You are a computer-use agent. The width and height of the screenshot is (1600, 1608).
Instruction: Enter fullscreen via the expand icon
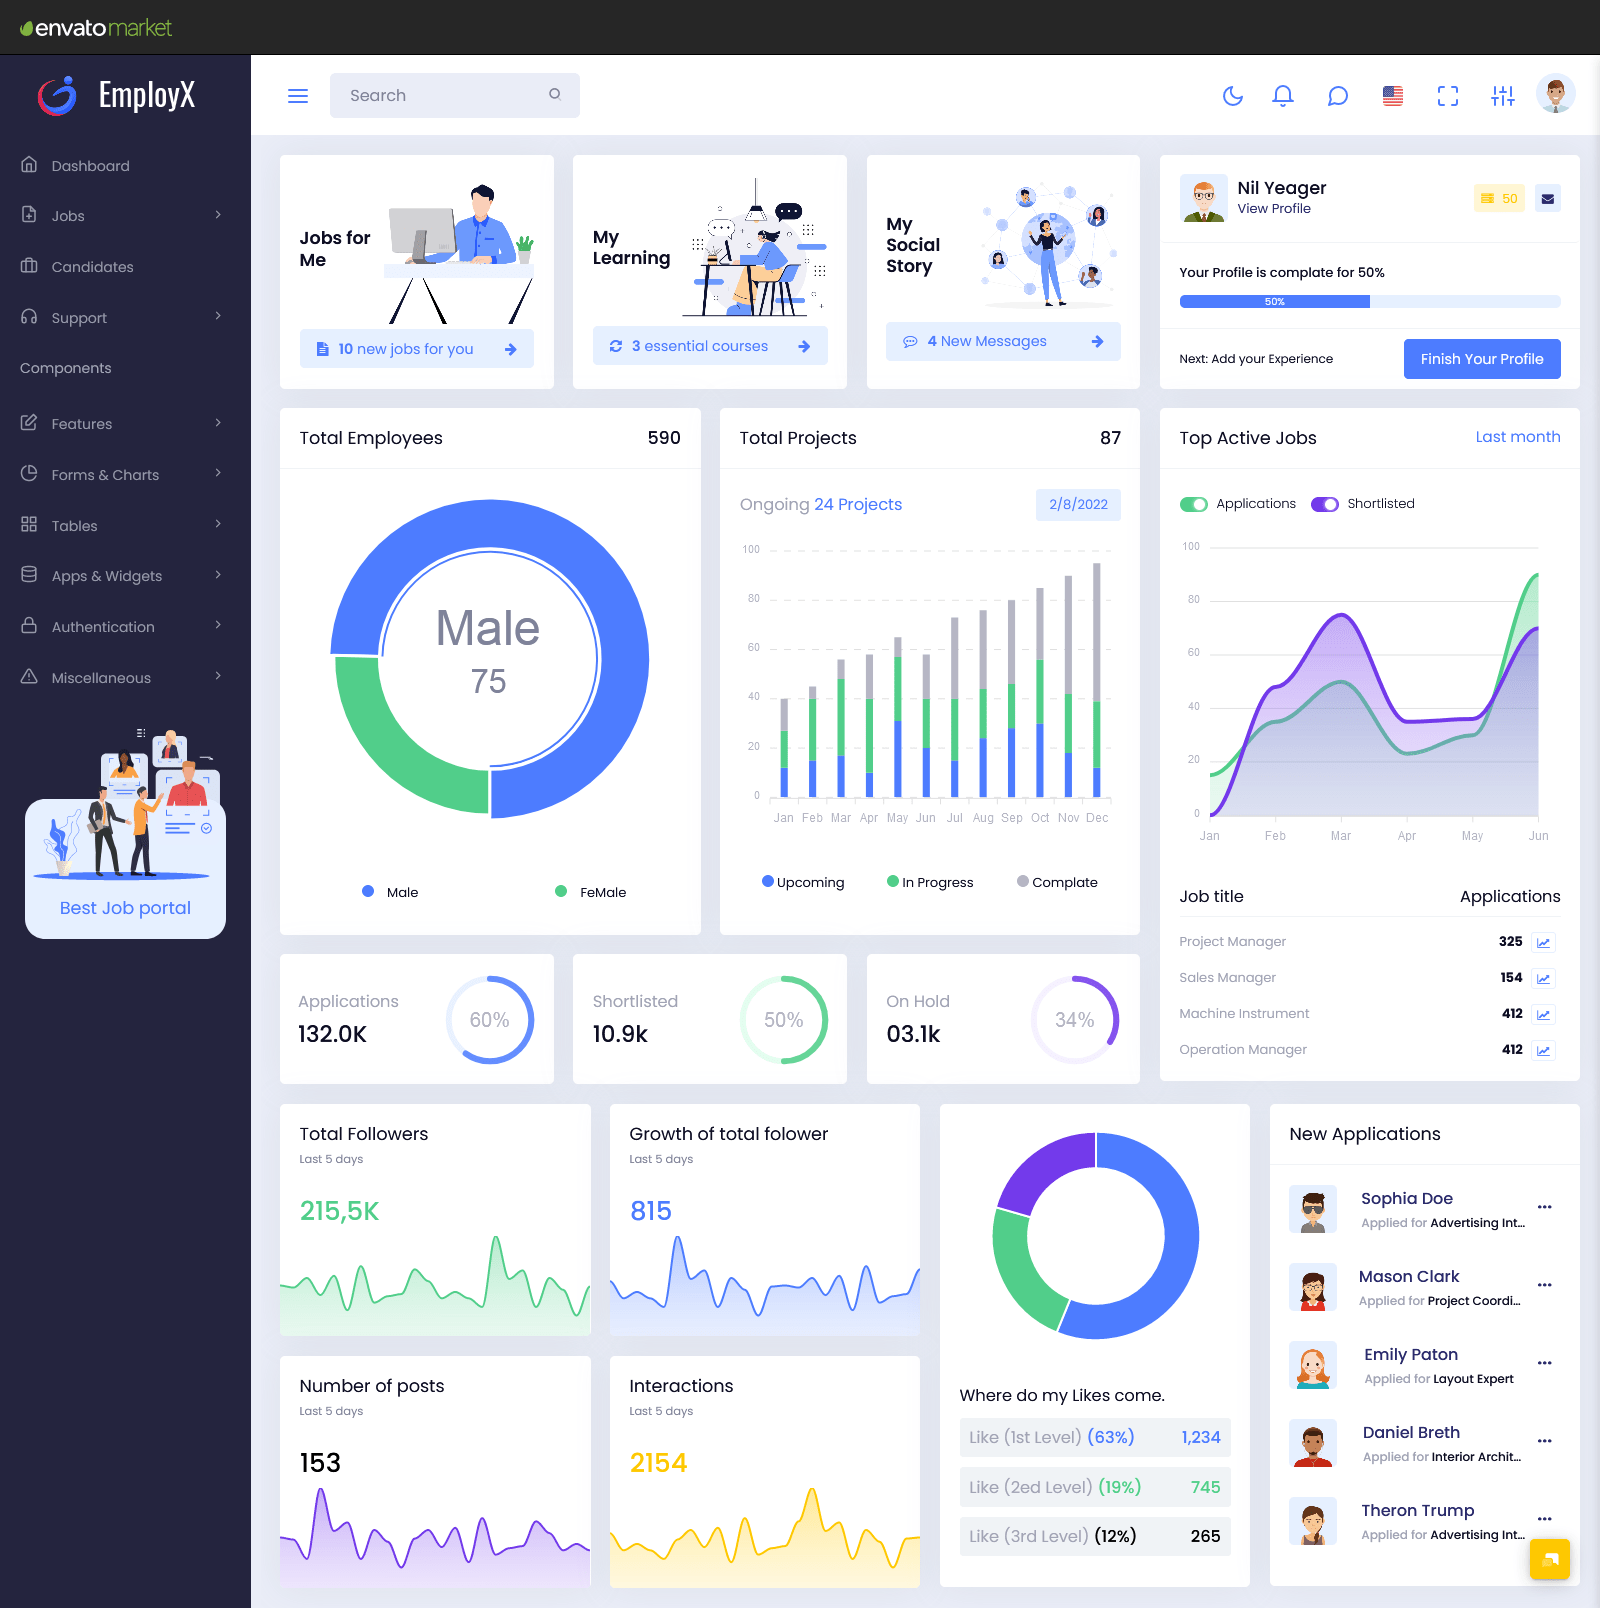pos(1447,95)
